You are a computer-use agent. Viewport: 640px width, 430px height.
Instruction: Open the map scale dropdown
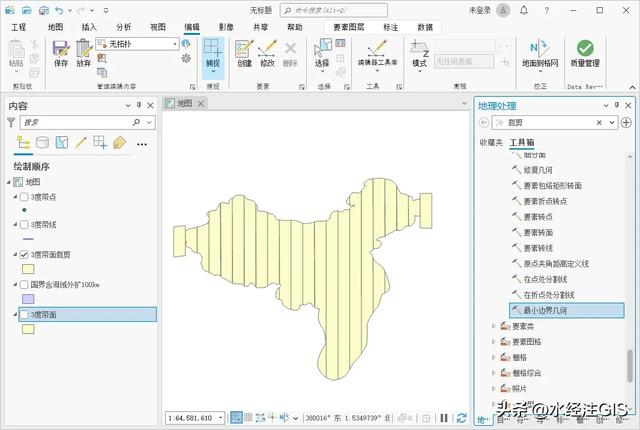point(221,418)
